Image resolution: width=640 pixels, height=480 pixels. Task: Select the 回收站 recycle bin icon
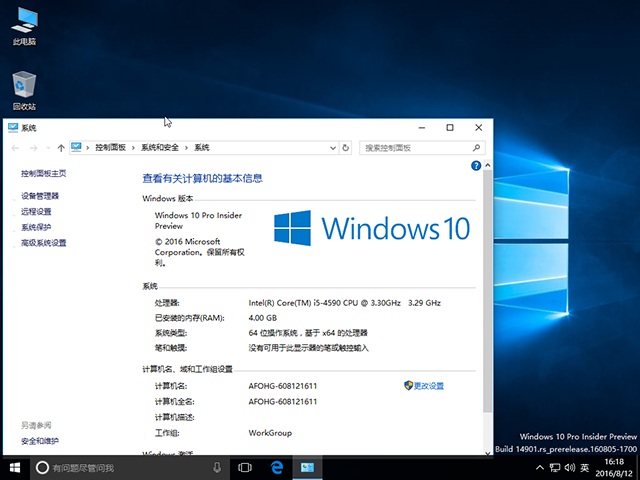pos(24,86)
